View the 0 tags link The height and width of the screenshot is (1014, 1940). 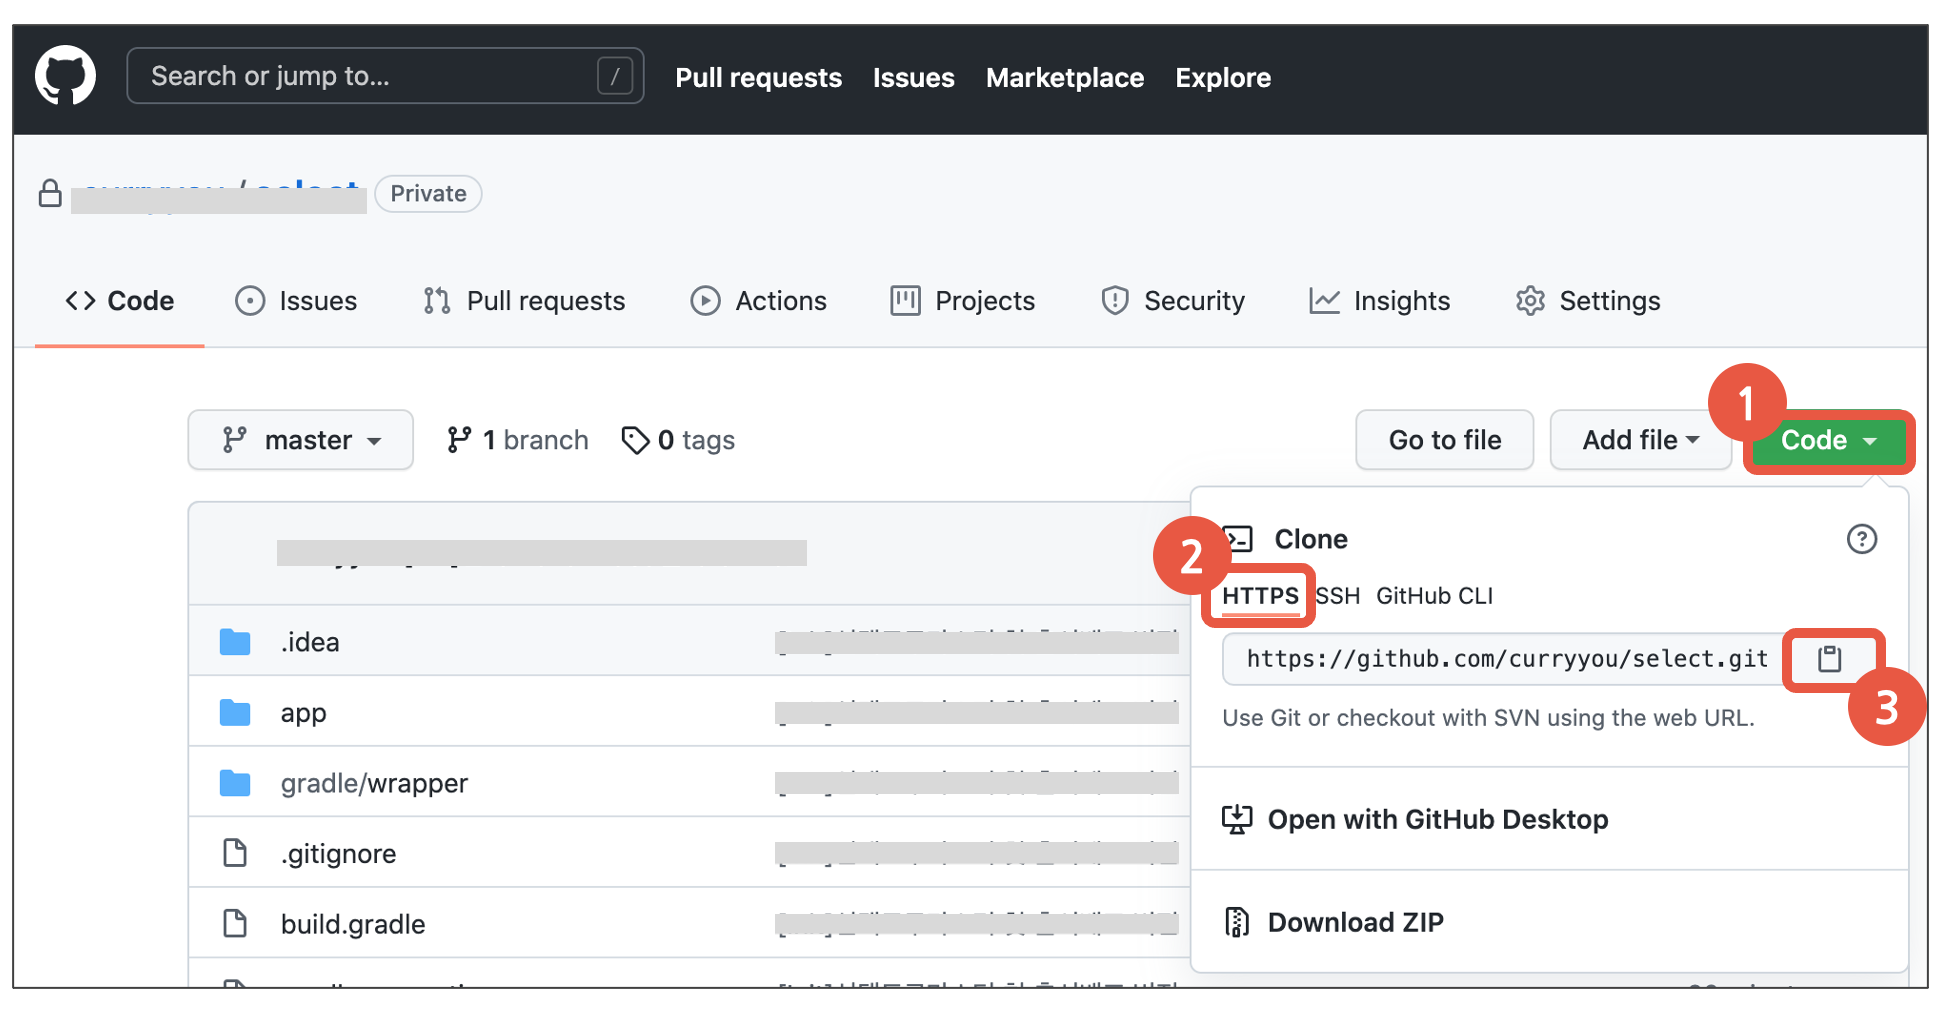pos(678,440)
